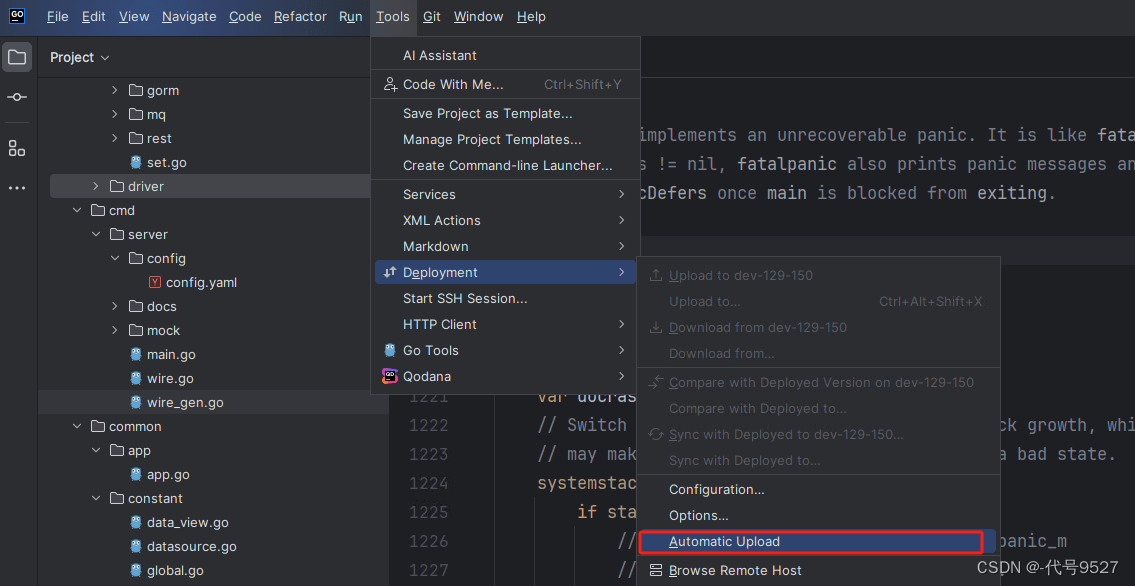Click the gopher icon beside wire_gen.go
Screen dimensions: 1135x586
135,402
